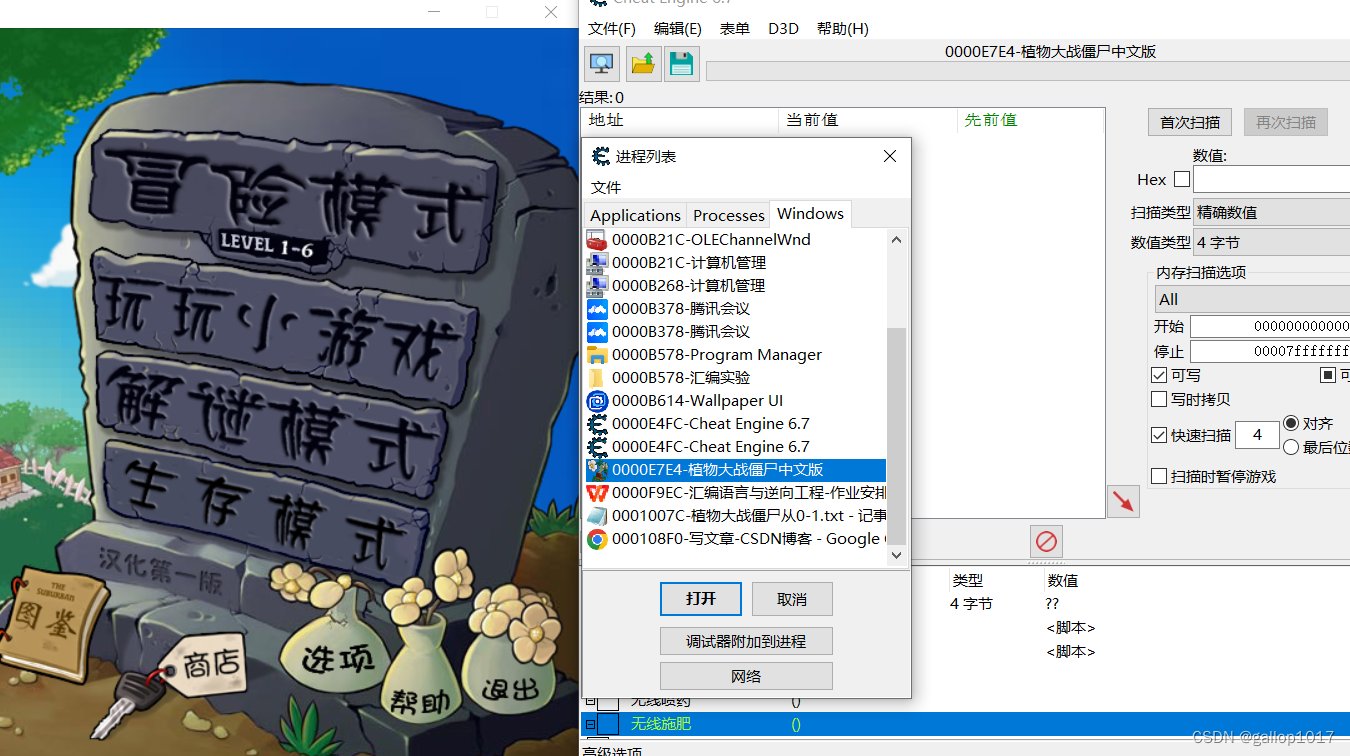Viewport: 1350px width, 756px height.
Task: Toggle the 快速扫描 fast scan checkbox
Action: pos(1159,435)
